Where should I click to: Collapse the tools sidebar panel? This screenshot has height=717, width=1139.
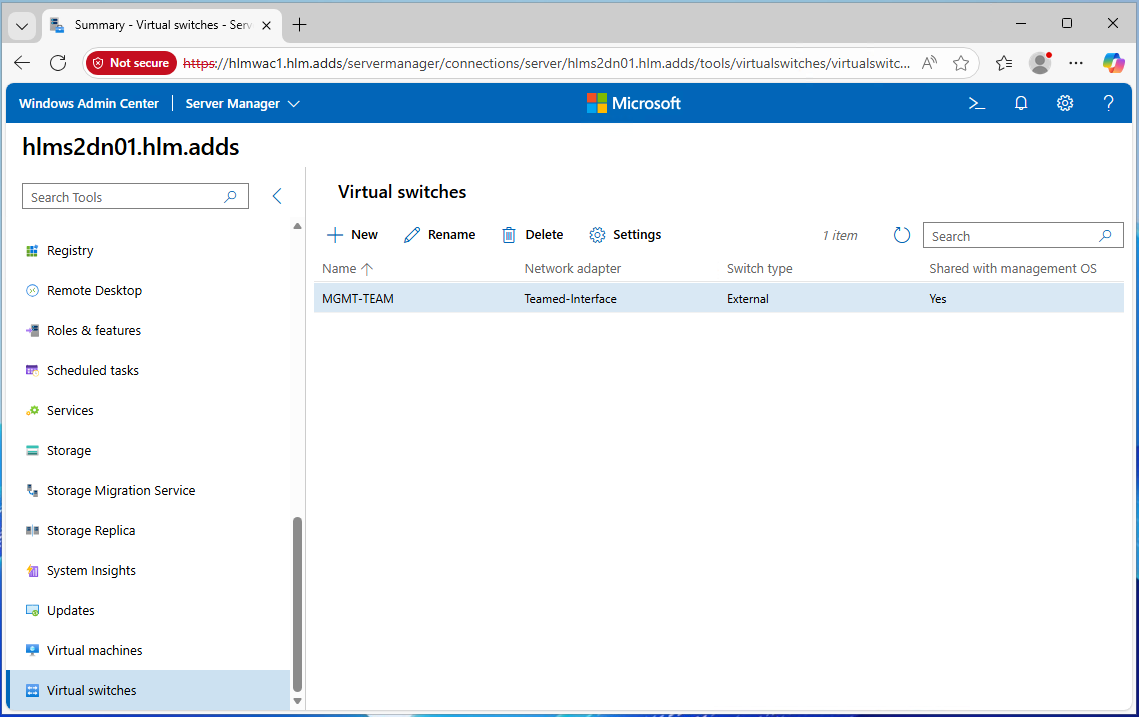pyautogui.click(x=277, y=197)
